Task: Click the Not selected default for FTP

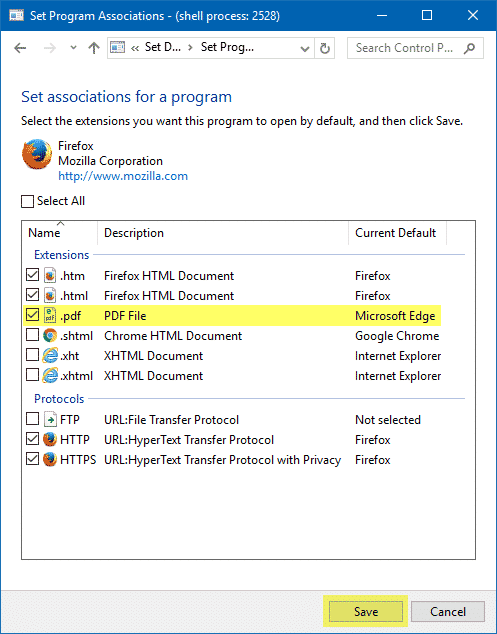Action: 388,420
